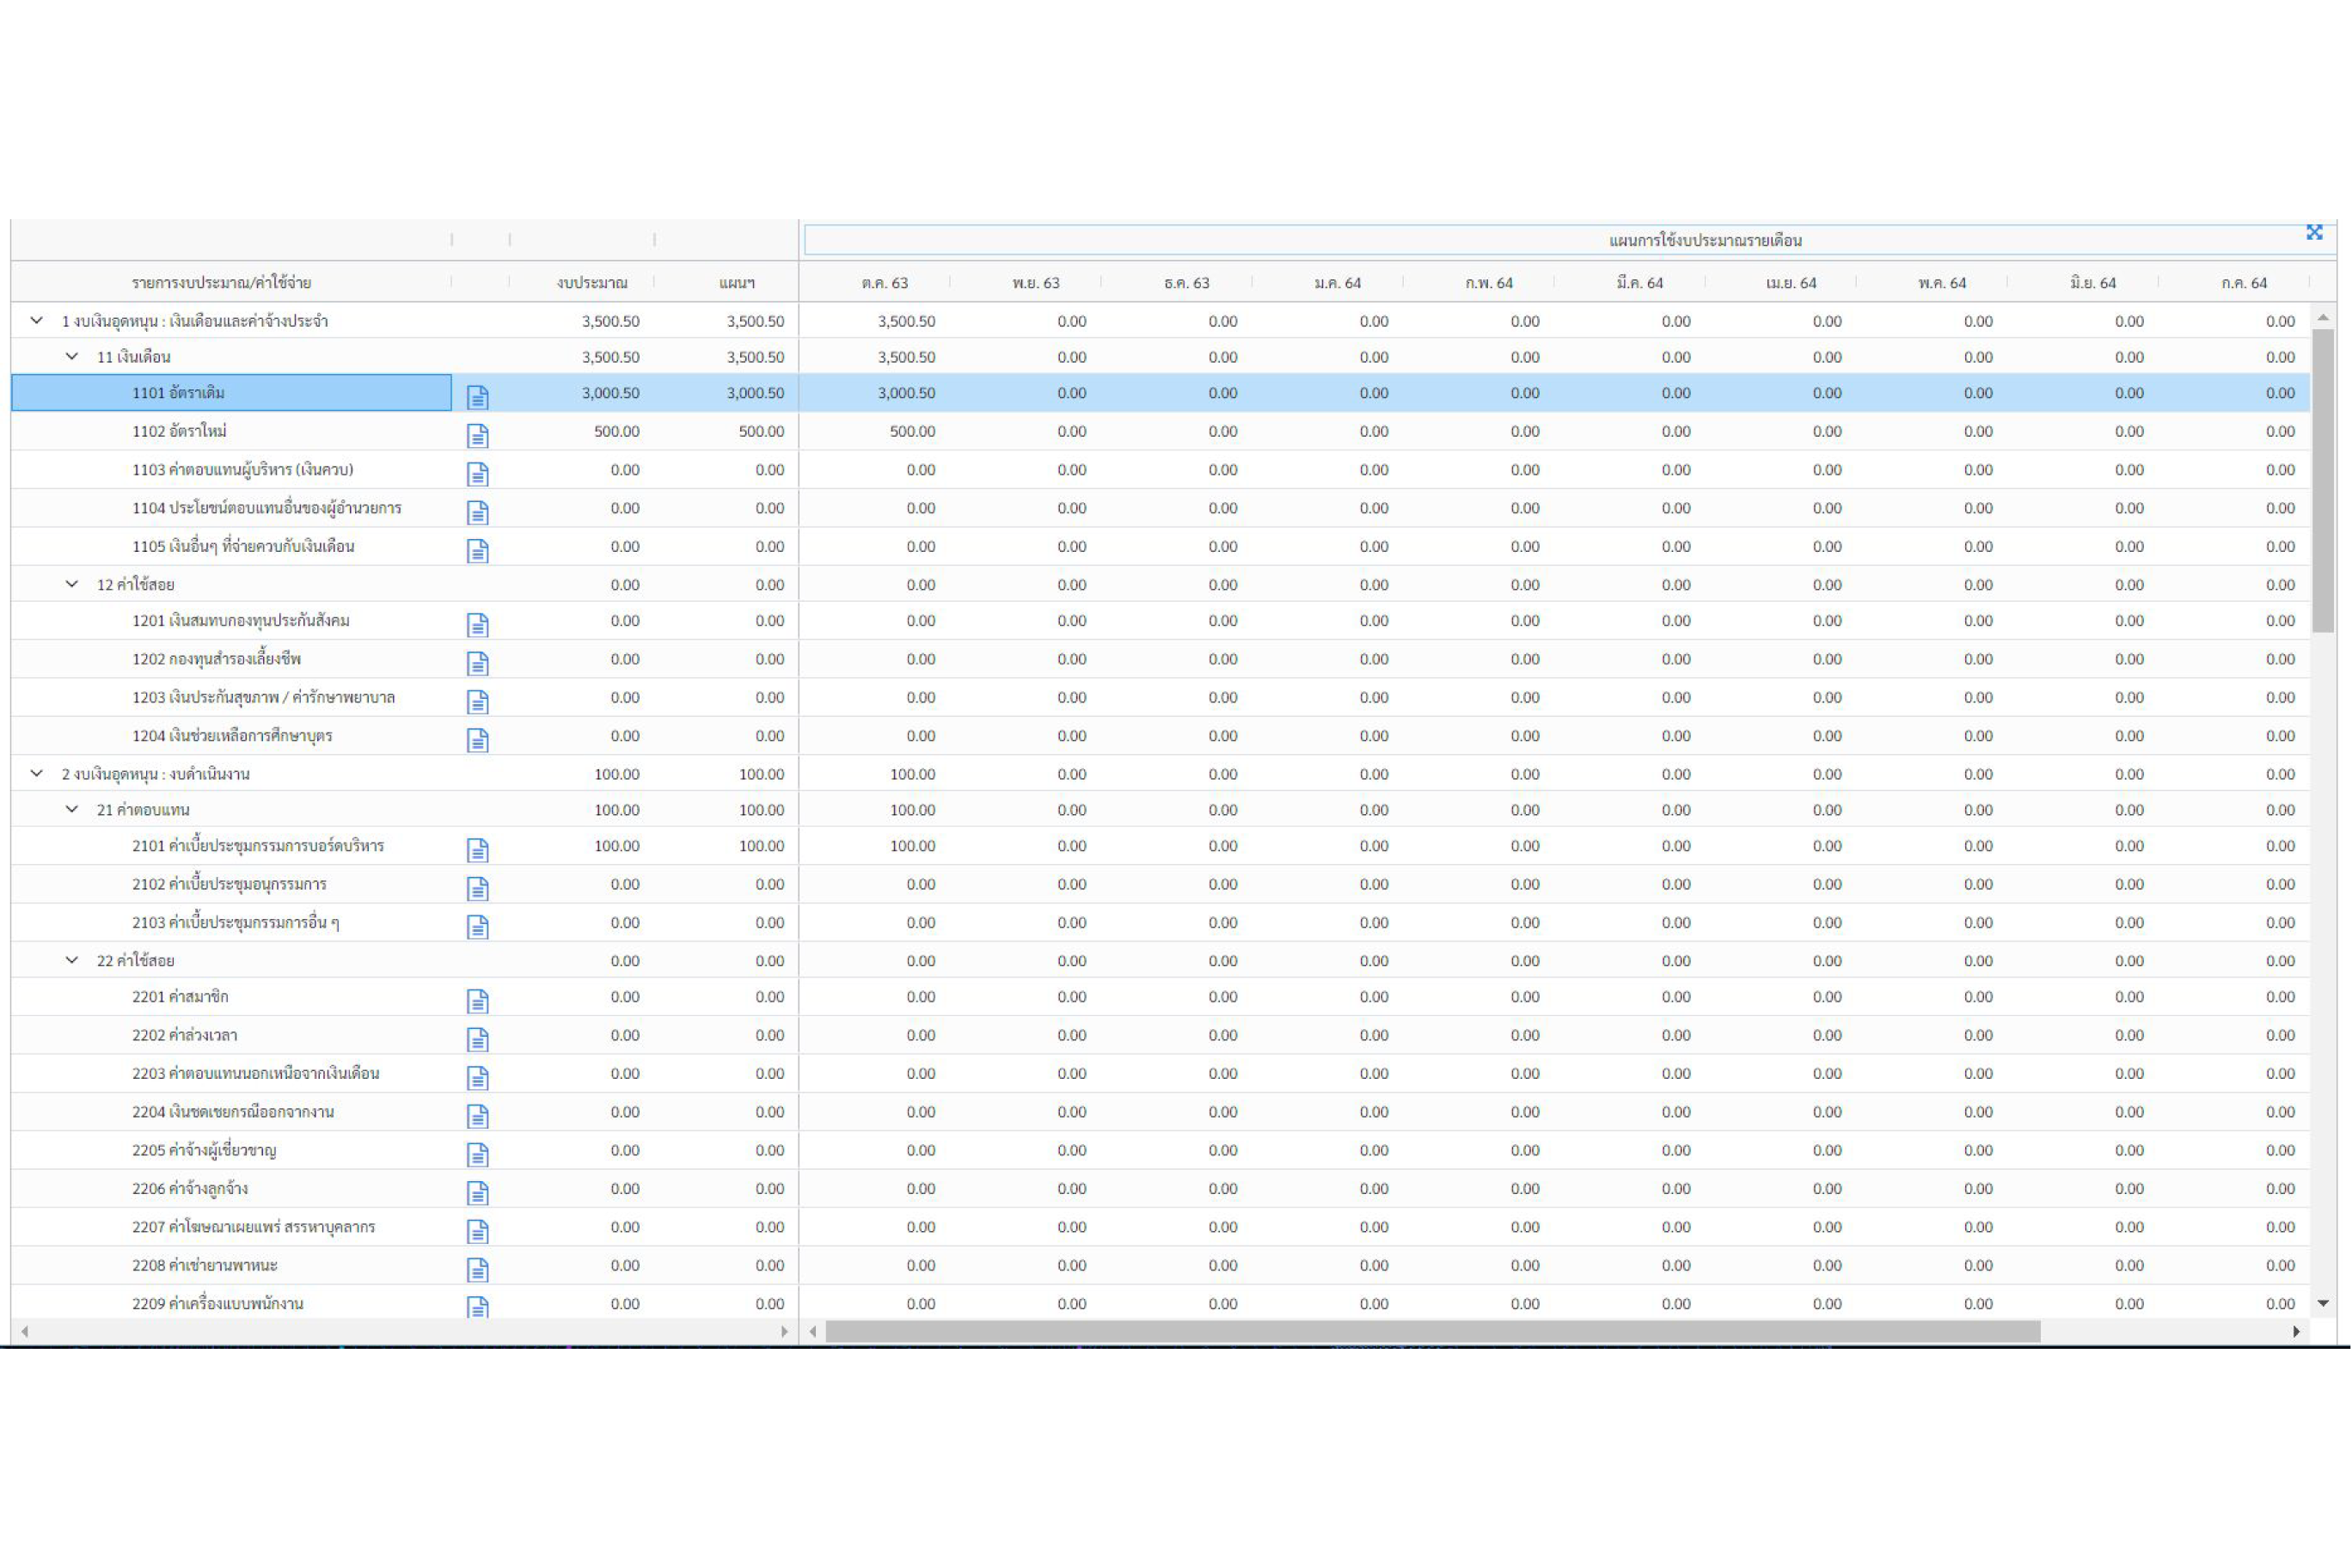2352x1568 pixels.
Task: Open the document icon beside 1102 อัตราใหม่
Action: [x=478, y=435]
